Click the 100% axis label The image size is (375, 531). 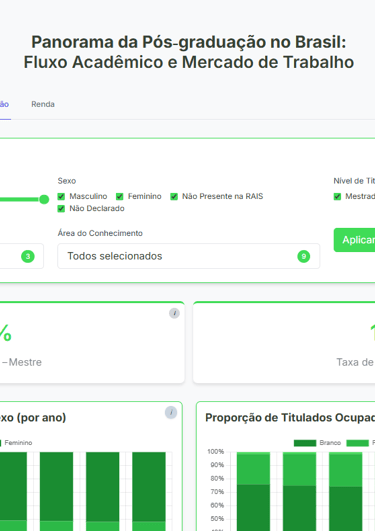[215, 451]
